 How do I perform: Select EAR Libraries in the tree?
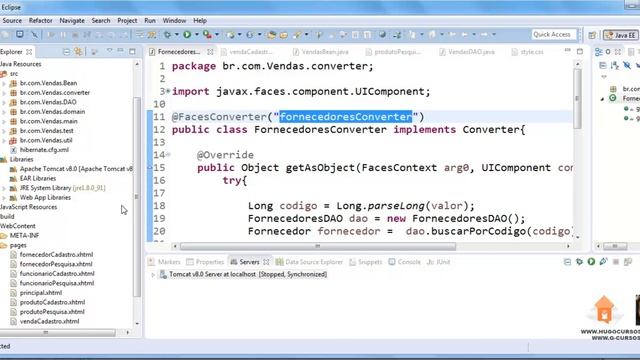[x=38, y=178]
